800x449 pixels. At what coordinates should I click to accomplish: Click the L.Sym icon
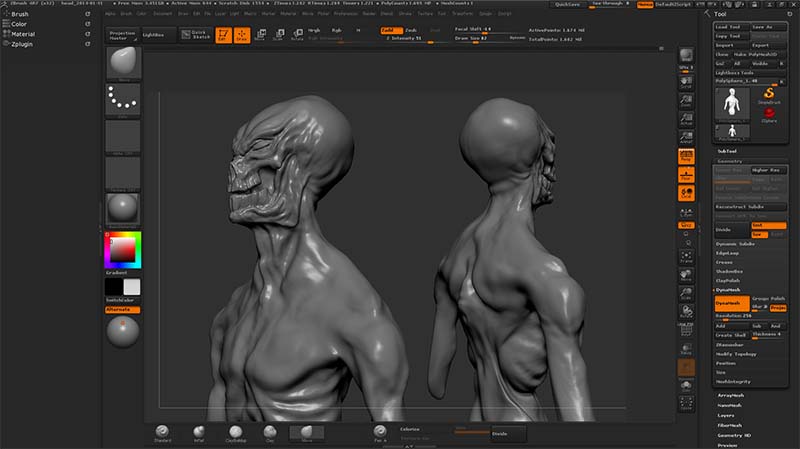[686, 212]
